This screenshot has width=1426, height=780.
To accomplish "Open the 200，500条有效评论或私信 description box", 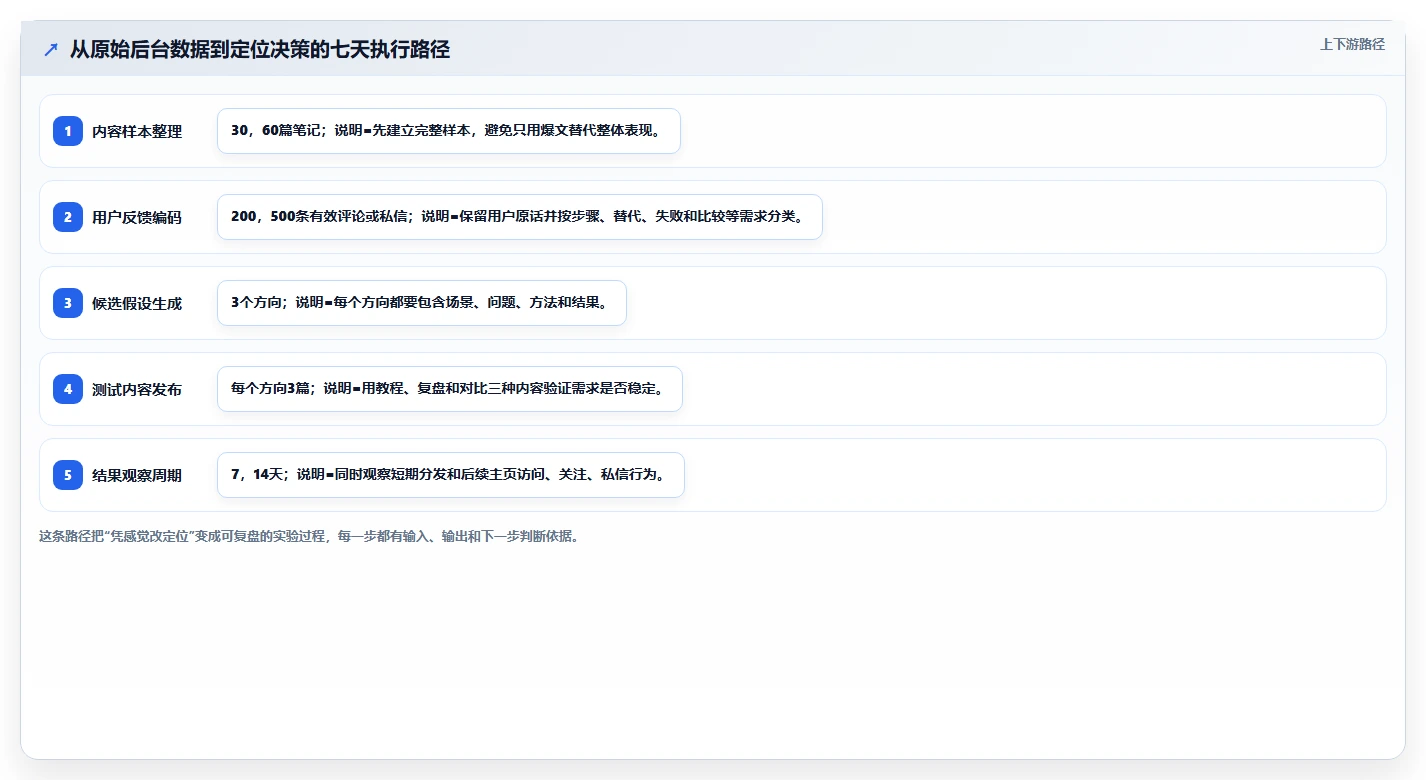I will 520,217.
